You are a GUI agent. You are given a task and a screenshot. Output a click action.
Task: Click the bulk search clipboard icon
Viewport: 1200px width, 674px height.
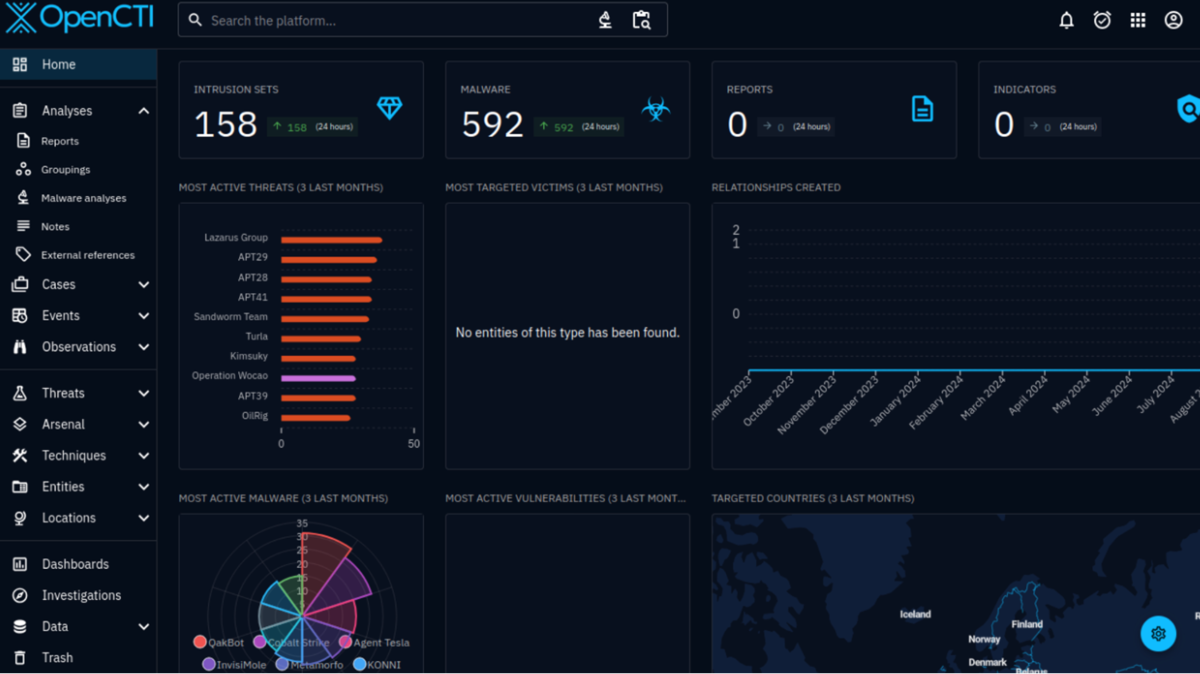coord(642,20)
